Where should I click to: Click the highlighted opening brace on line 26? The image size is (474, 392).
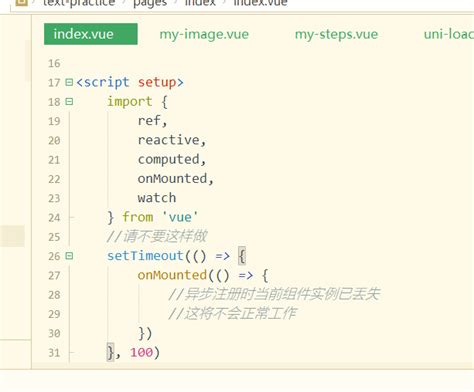click(x=242, y=256)
